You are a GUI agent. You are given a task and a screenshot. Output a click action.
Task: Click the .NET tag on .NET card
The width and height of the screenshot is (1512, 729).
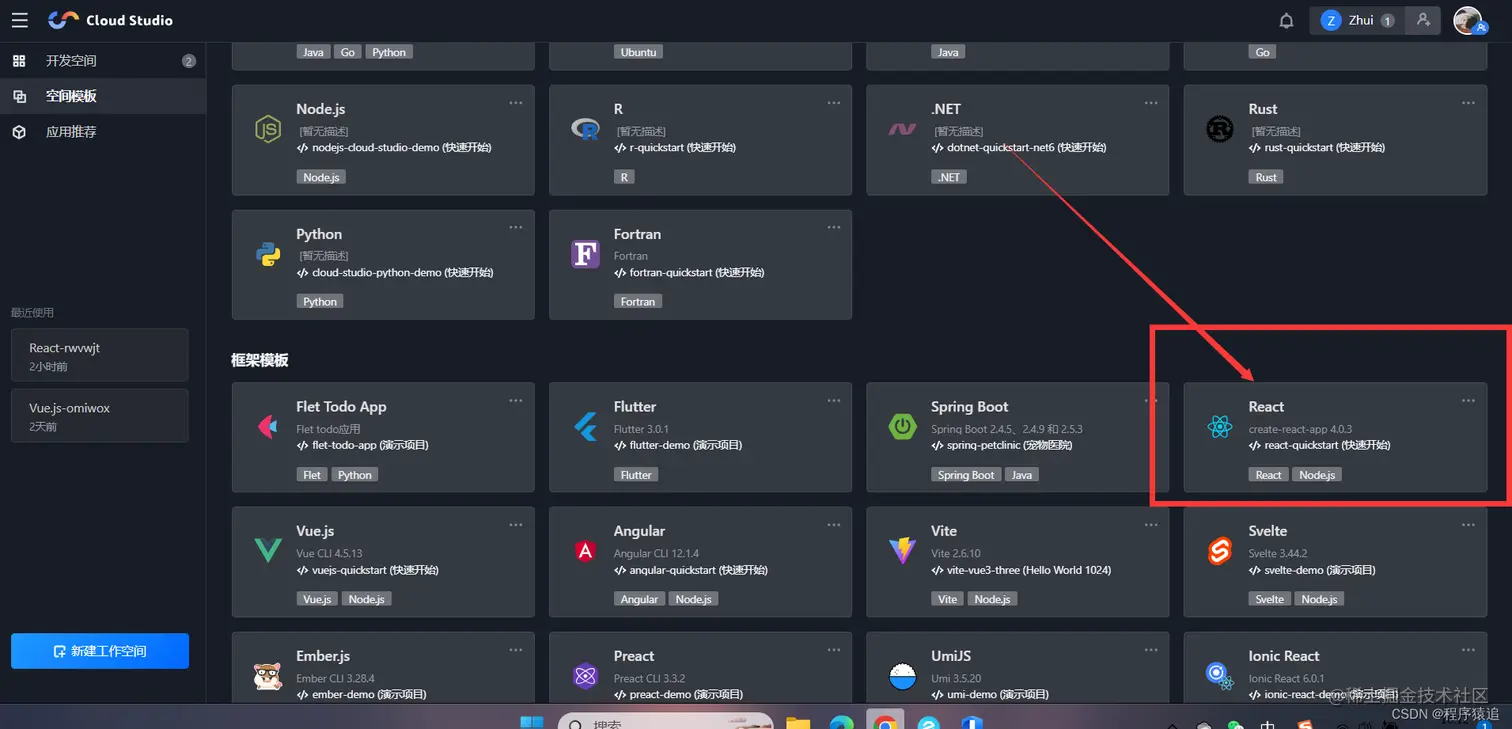coord(948,177)
